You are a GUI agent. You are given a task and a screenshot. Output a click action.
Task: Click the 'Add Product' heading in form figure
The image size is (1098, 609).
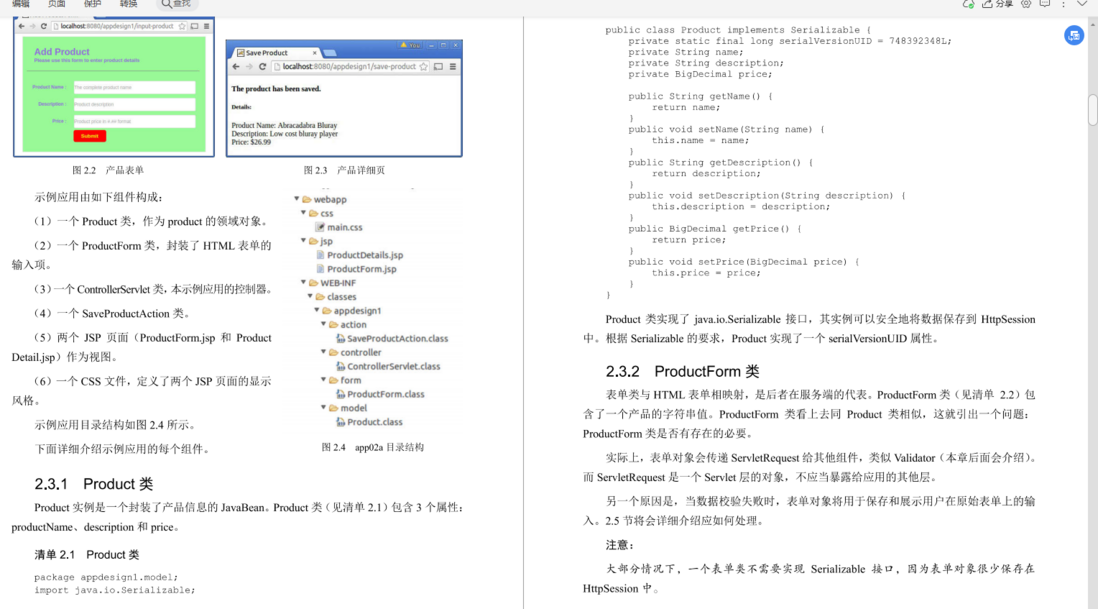click(x=62, y=52)
